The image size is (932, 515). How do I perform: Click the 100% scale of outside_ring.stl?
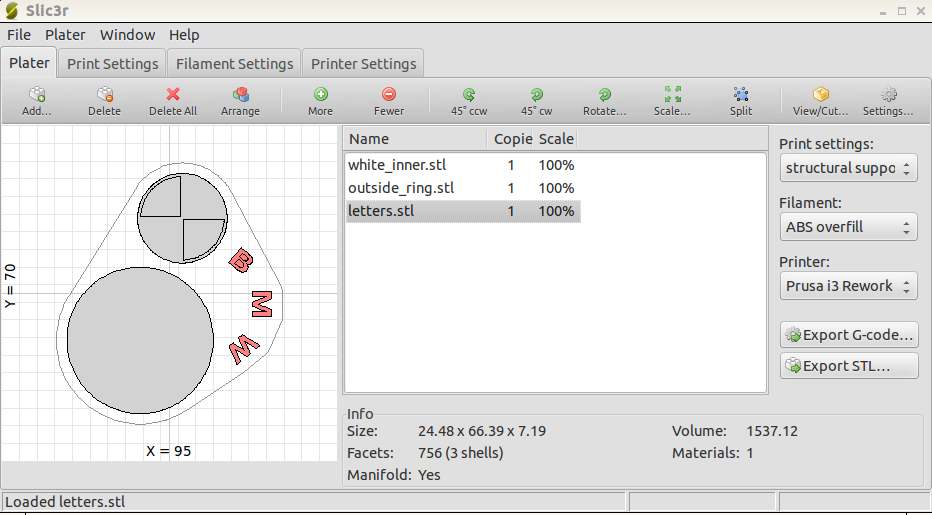coord(556,188)
